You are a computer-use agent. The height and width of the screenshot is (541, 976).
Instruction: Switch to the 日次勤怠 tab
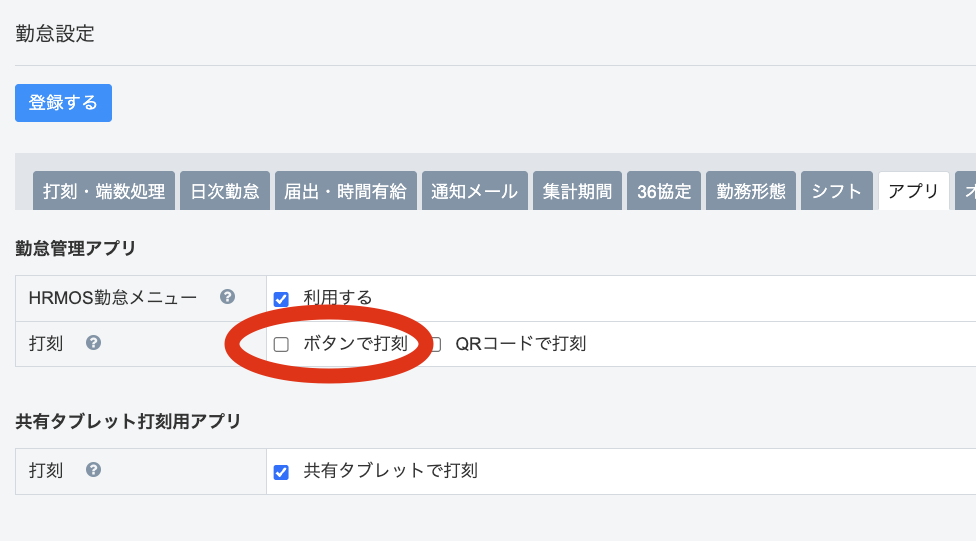pos(225,191)
